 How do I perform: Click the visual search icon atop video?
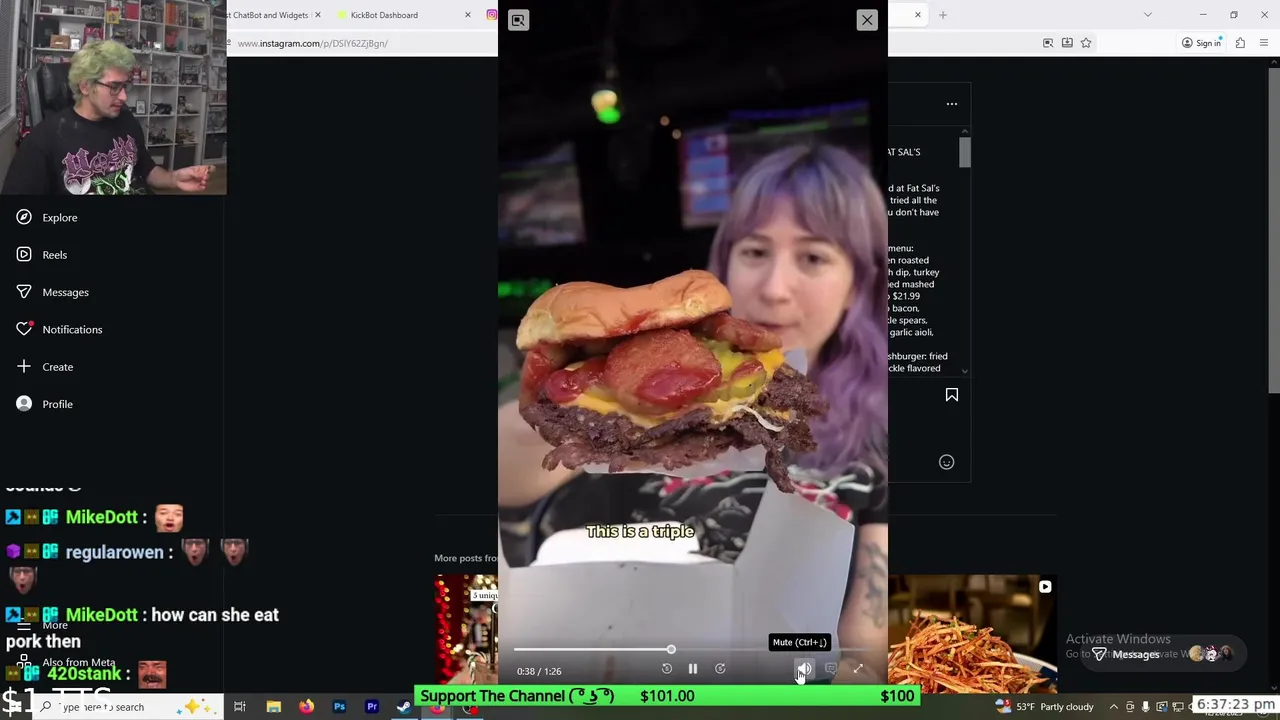518,20
